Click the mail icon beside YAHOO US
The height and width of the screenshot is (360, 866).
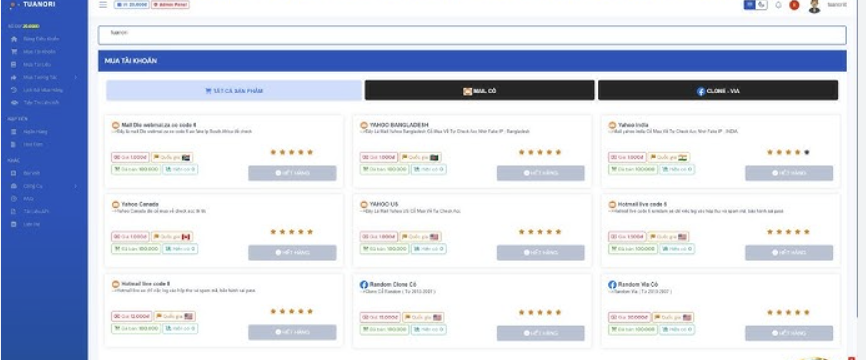(364, 205)
